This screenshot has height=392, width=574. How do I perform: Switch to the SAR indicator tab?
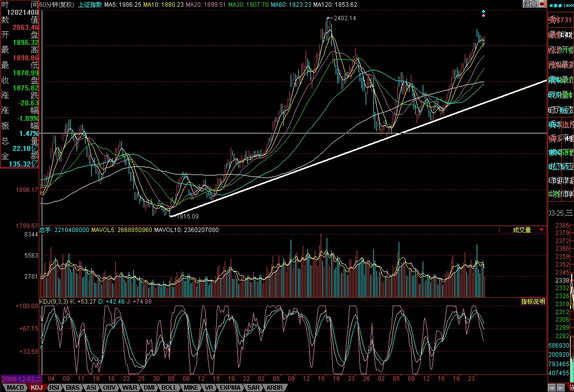pyautogui.click(x=254, y=388)
